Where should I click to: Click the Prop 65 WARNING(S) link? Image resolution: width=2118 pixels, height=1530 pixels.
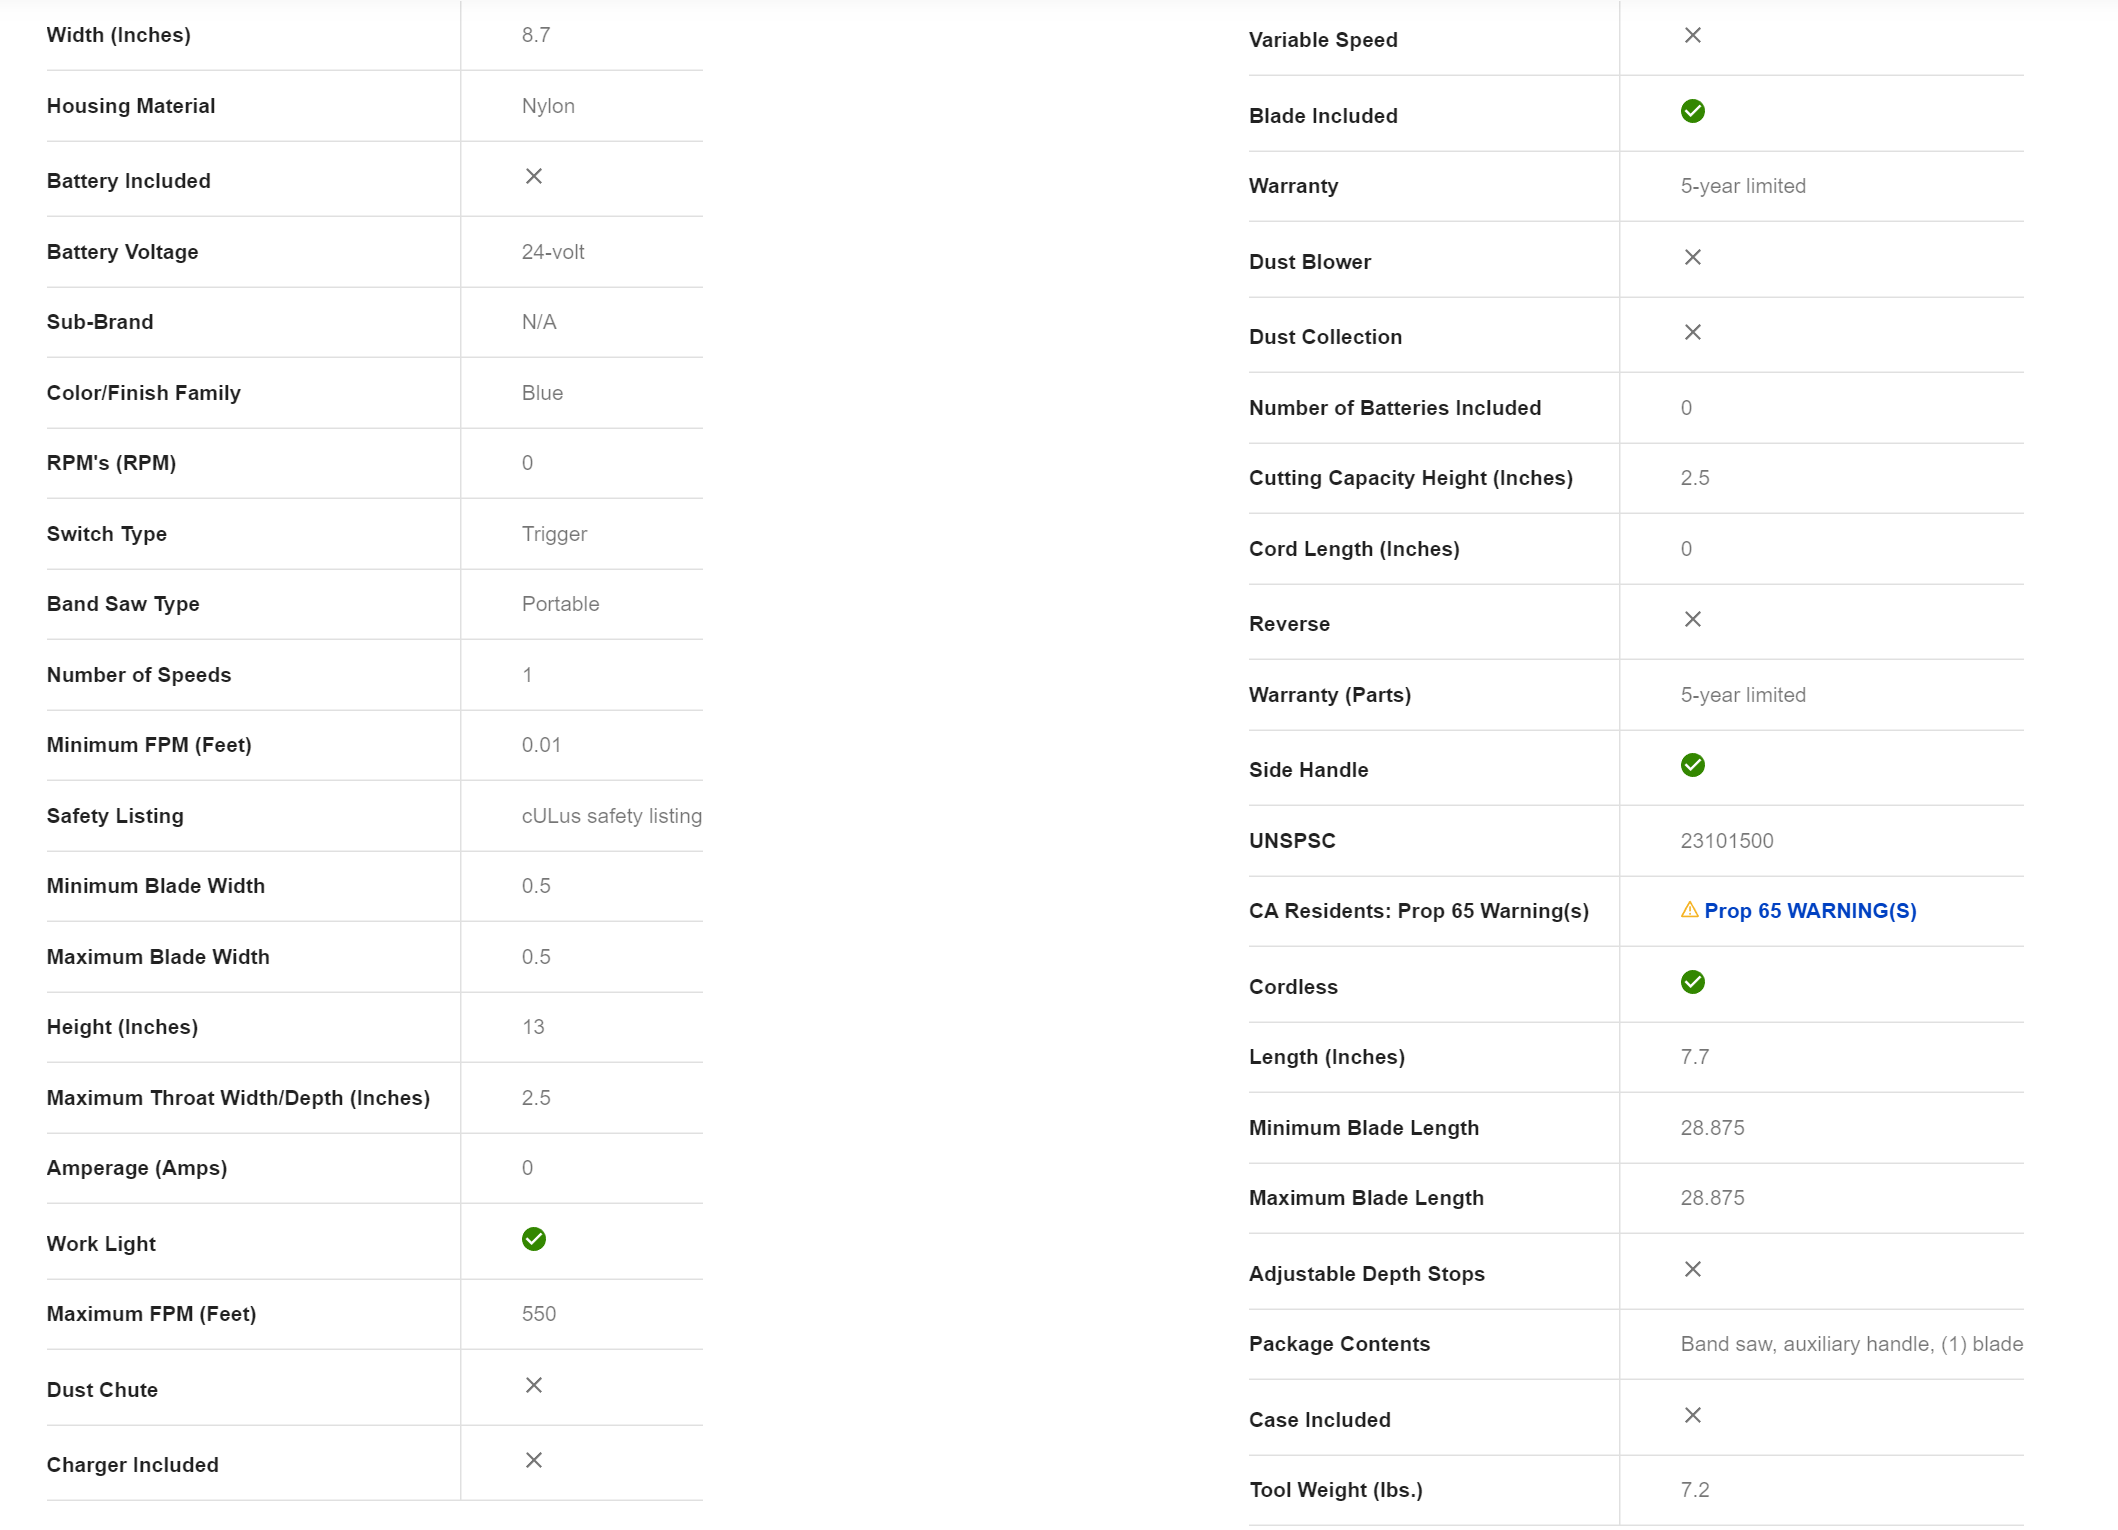tap(1809, 911)
